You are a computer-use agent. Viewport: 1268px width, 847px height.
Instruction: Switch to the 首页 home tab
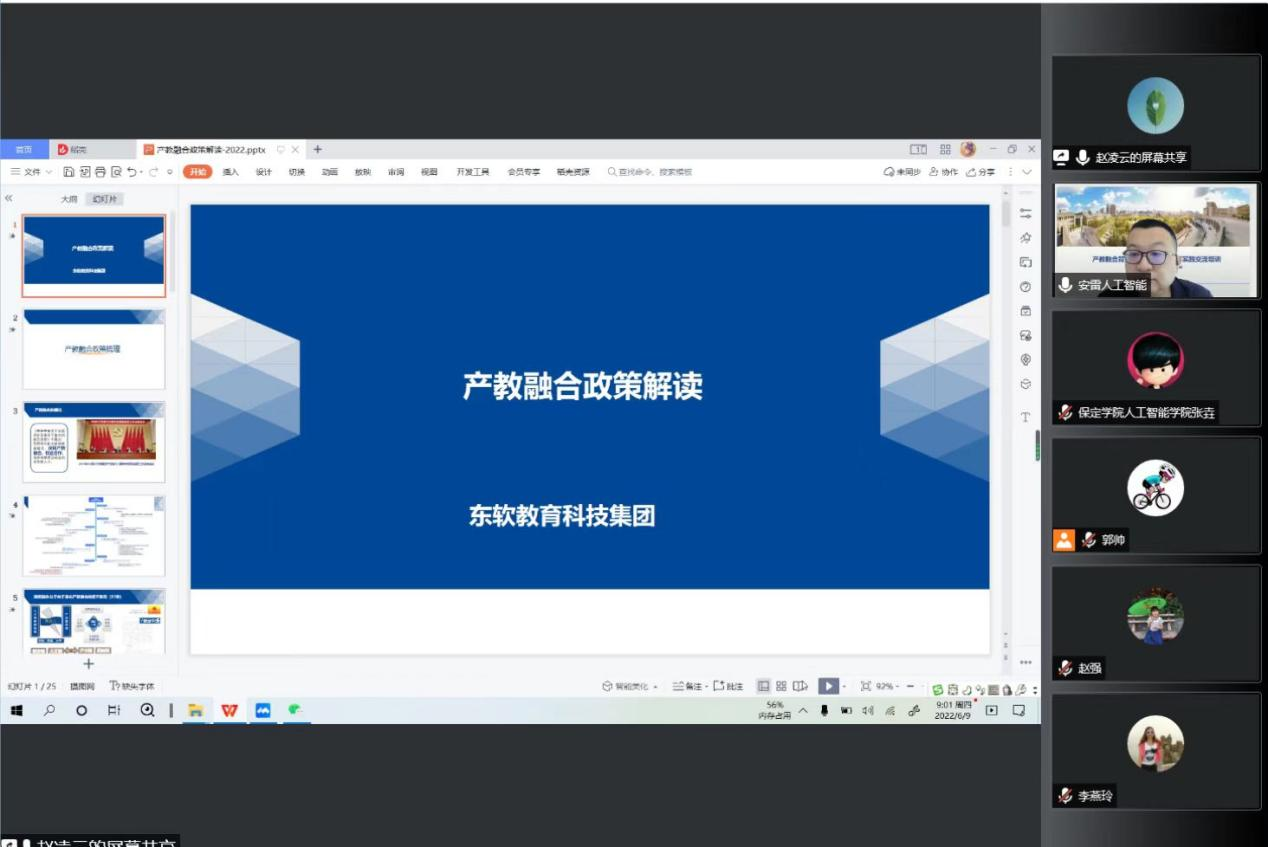[x=23, y=150]
